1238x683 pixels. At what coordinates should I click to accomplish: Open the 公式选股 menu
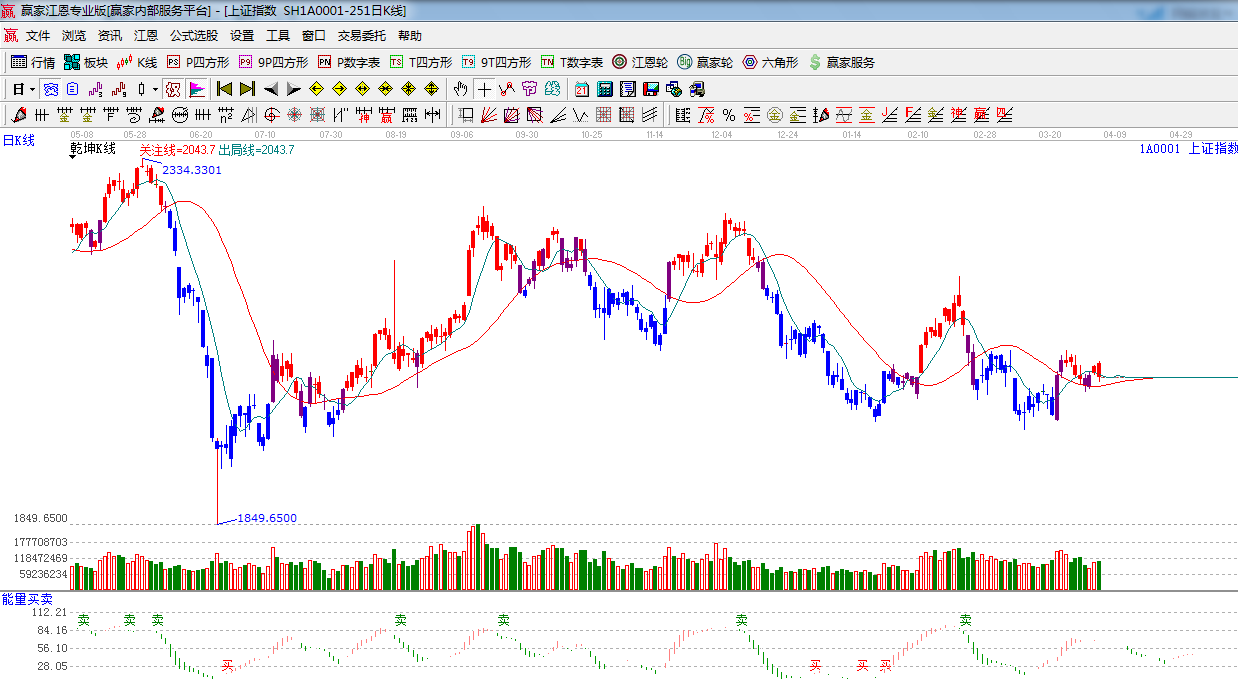pos(193,36)
